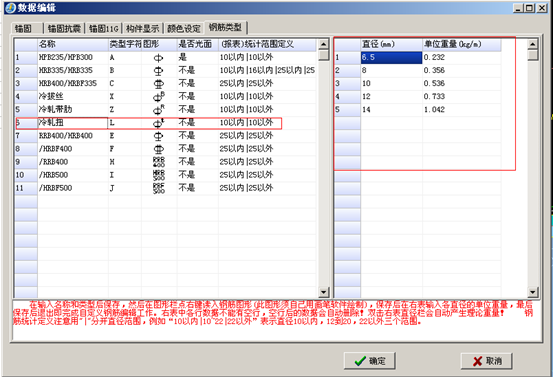
Task: Select 是否光面 cell for HPB235/HPB300
Action: click(198, 57)
